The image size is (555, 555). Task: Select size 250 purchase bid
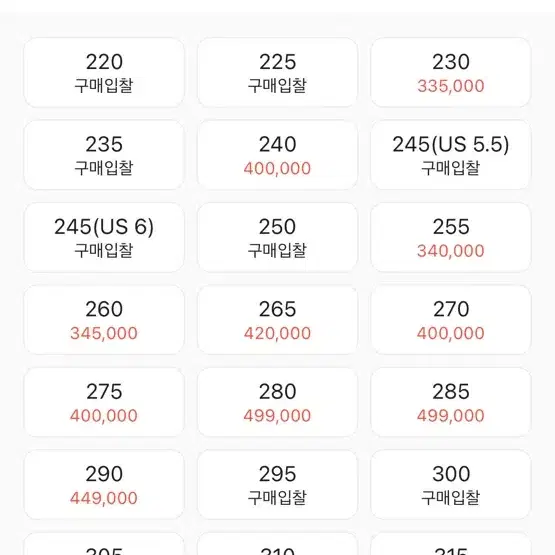[278, 238]
